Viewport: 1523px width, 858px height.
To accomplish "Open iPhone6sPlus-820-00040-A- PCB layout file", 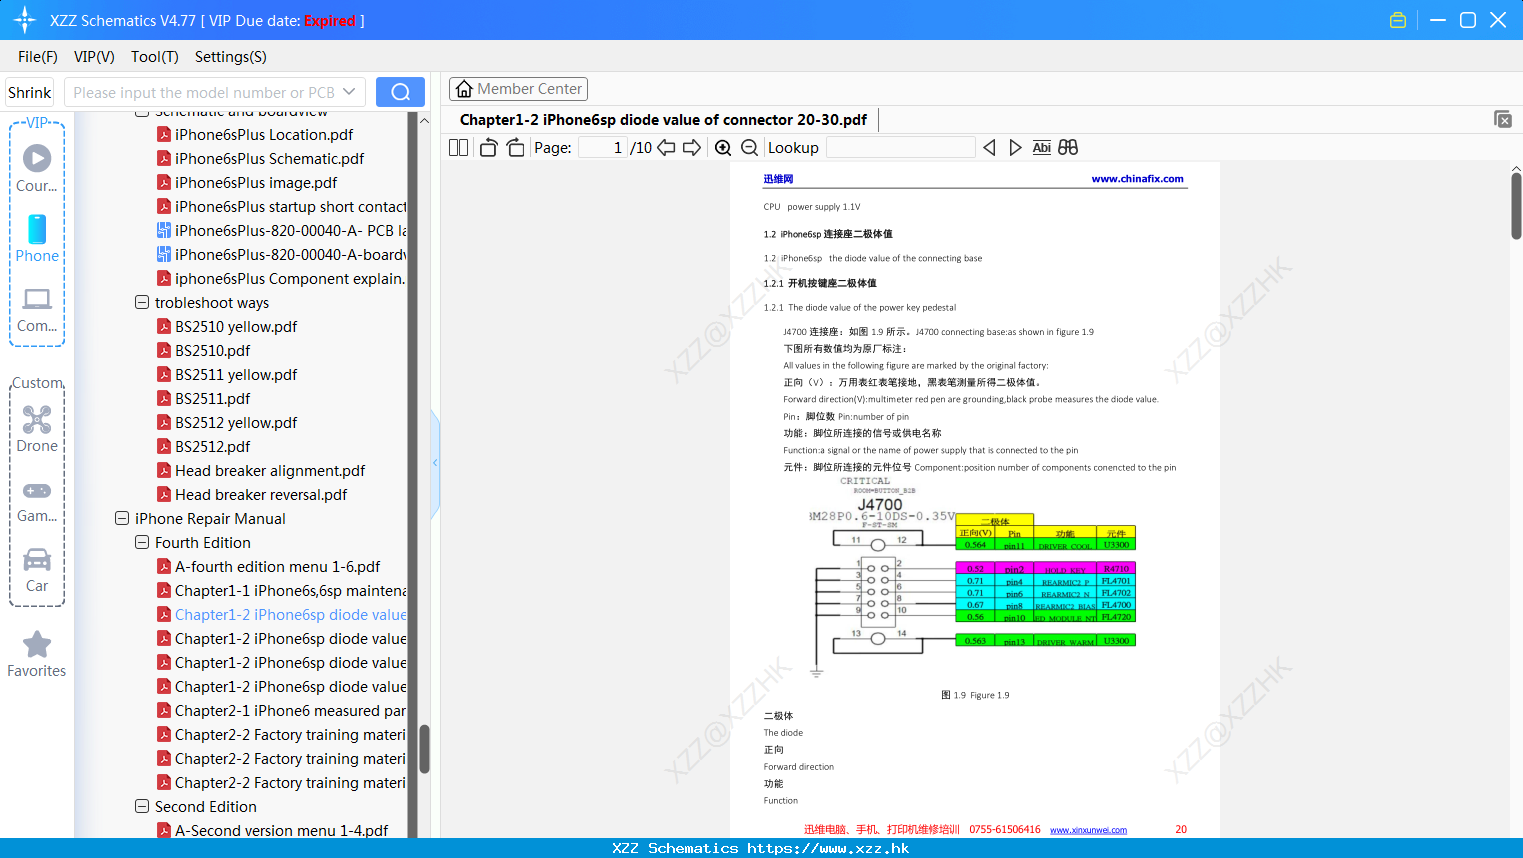I will click(282, 230).
